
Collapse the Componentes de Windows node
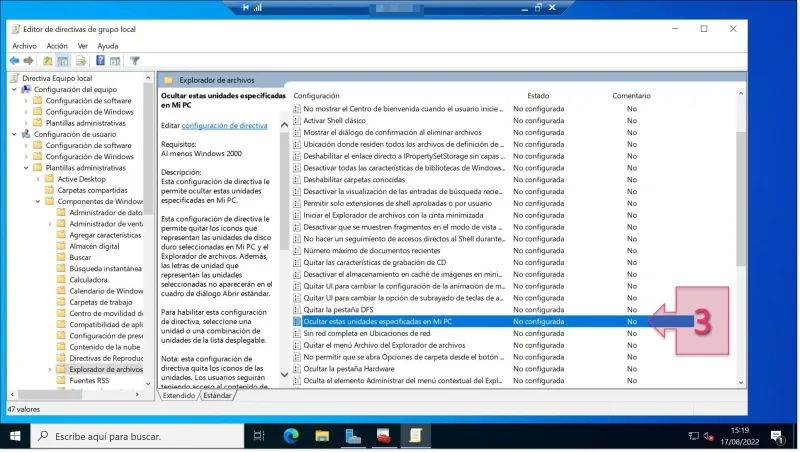38,202
